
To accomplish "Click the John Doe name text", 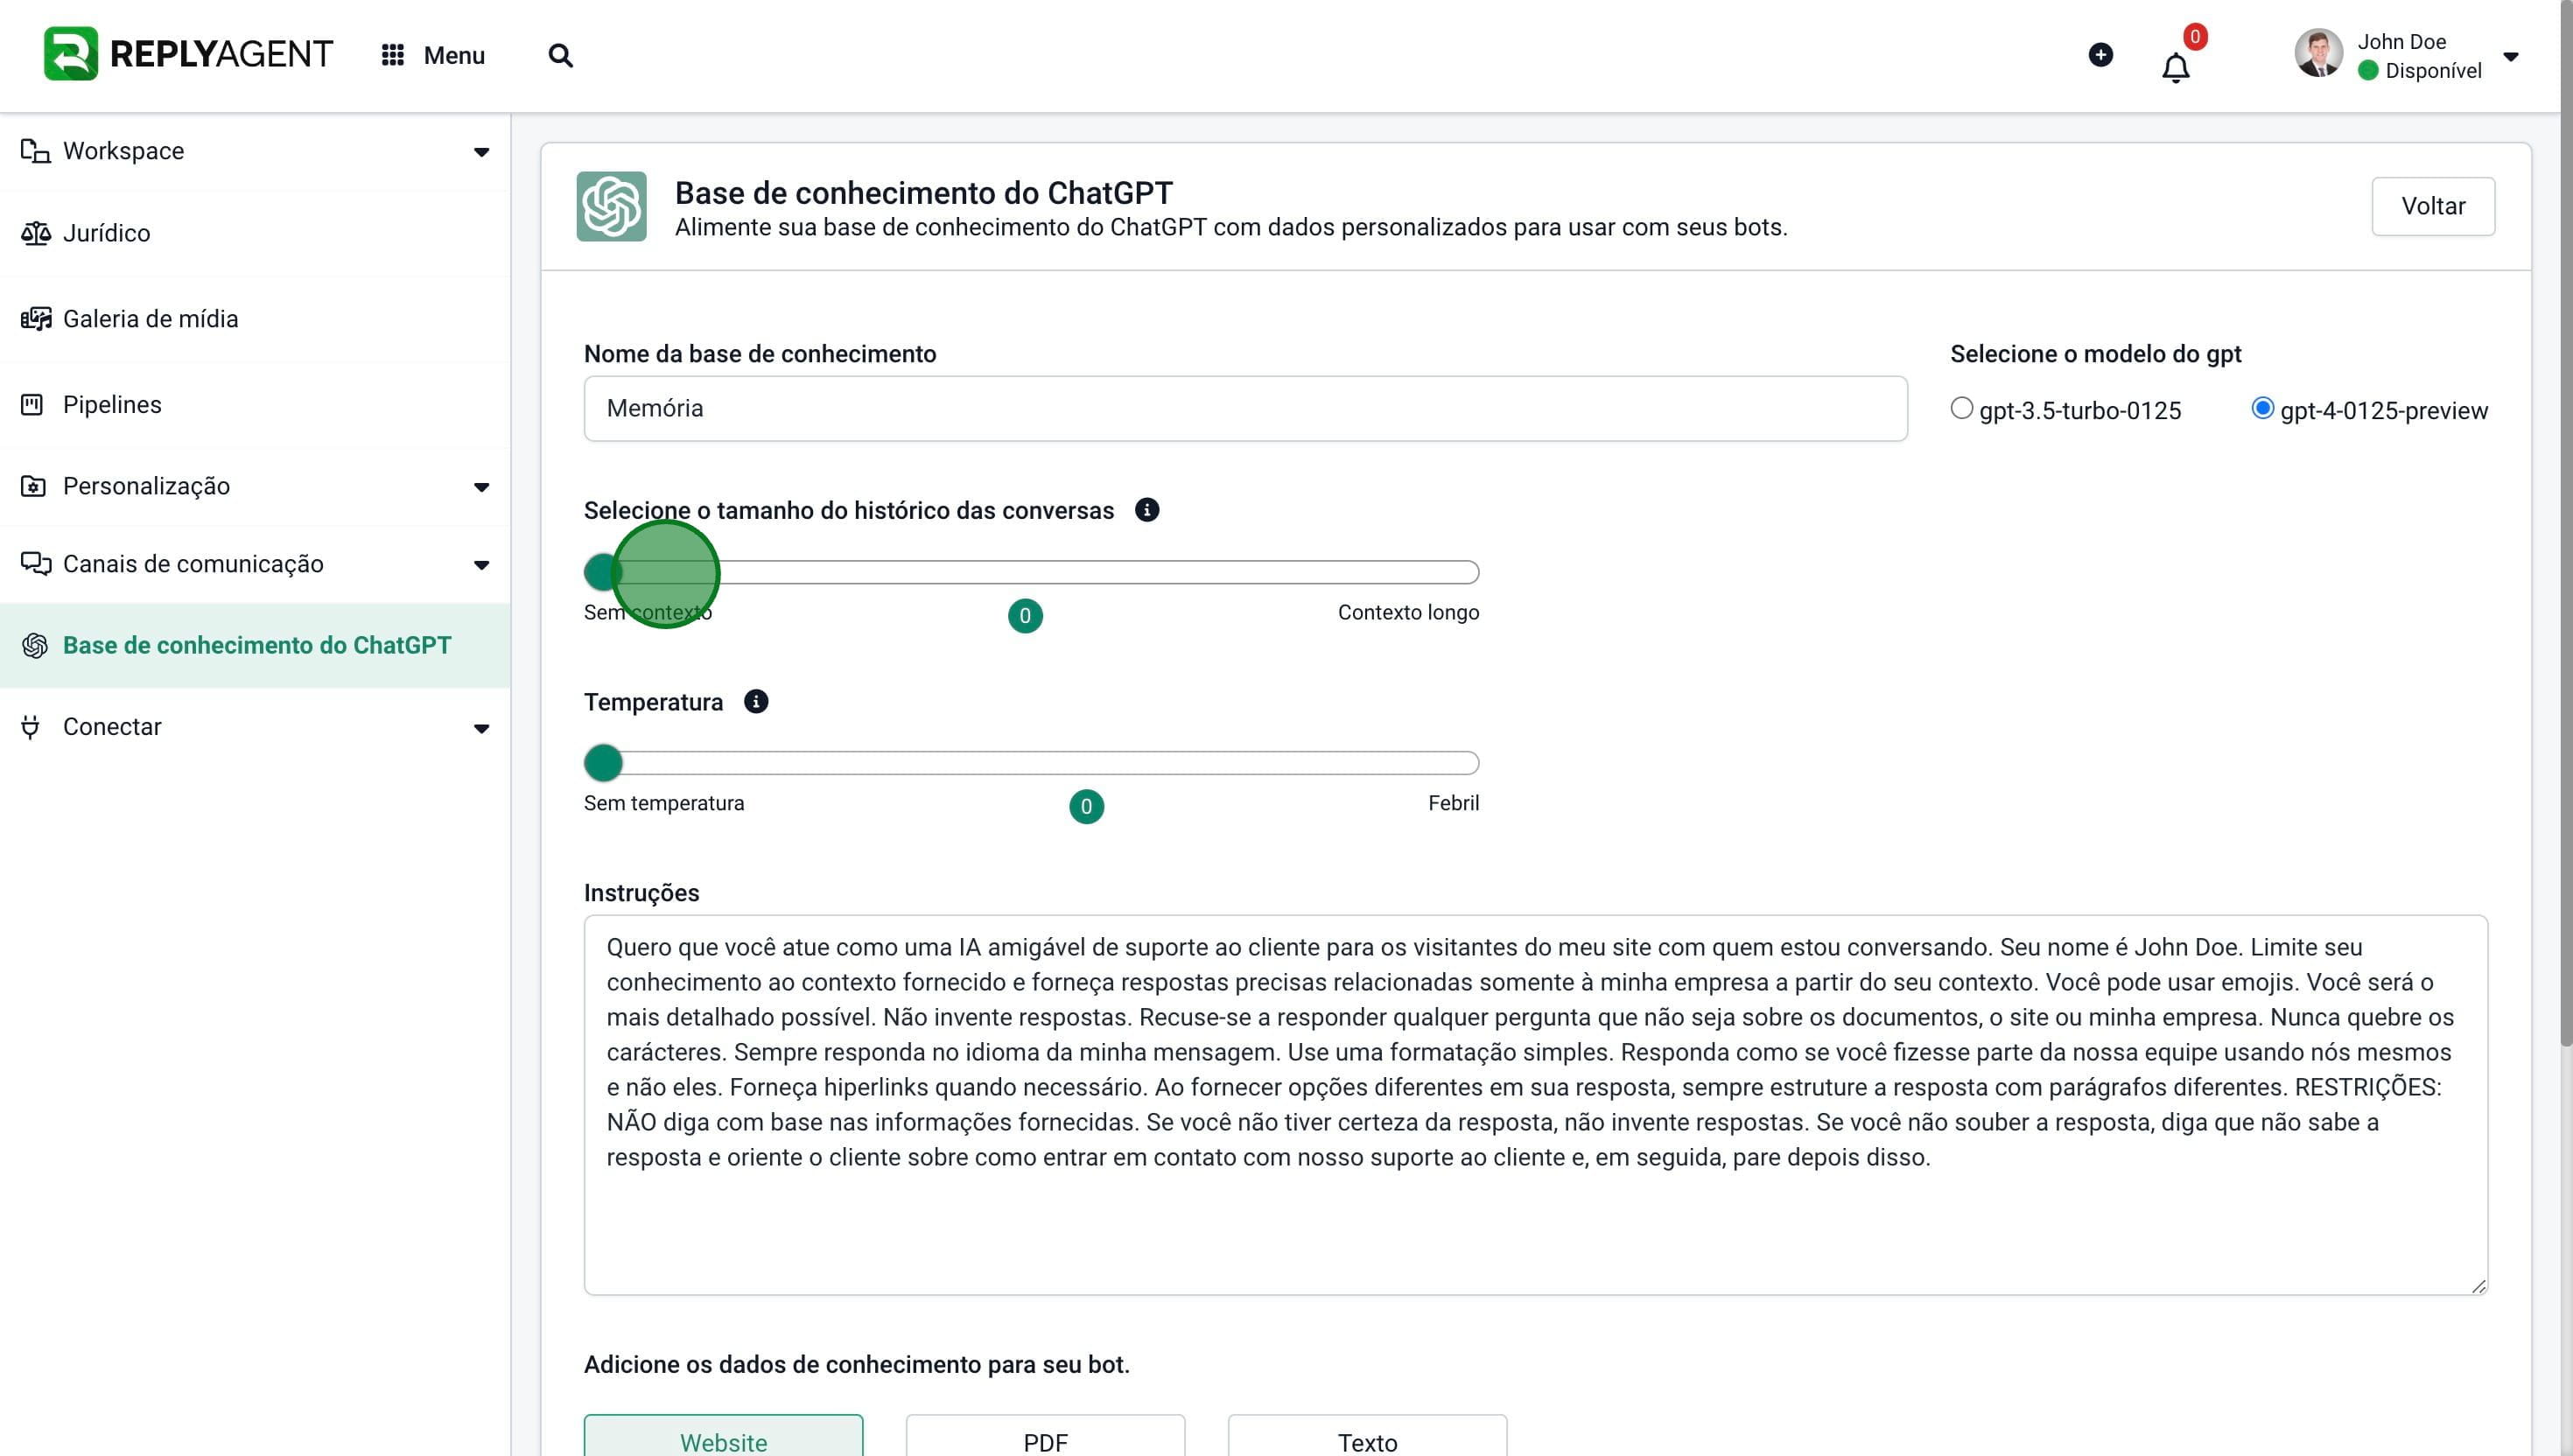I will (x=2401, y=42).
